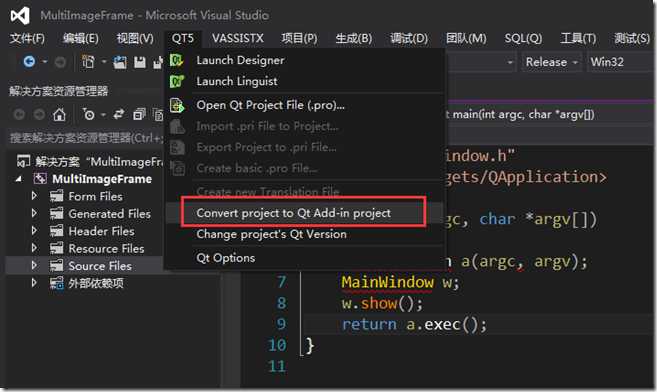The width and height of the screenshot is (657, 392).
Task: Click the 'w.show();' code line
Action: (382, 303)
